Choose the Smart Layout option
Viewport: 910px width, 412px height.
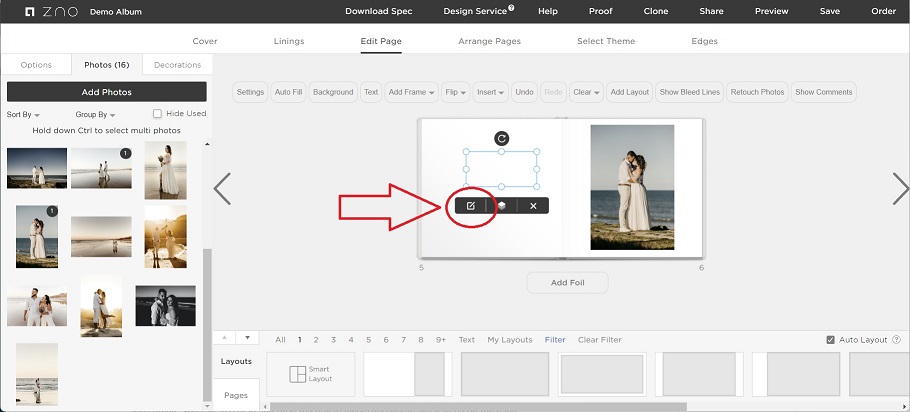(x=310, y=374)
